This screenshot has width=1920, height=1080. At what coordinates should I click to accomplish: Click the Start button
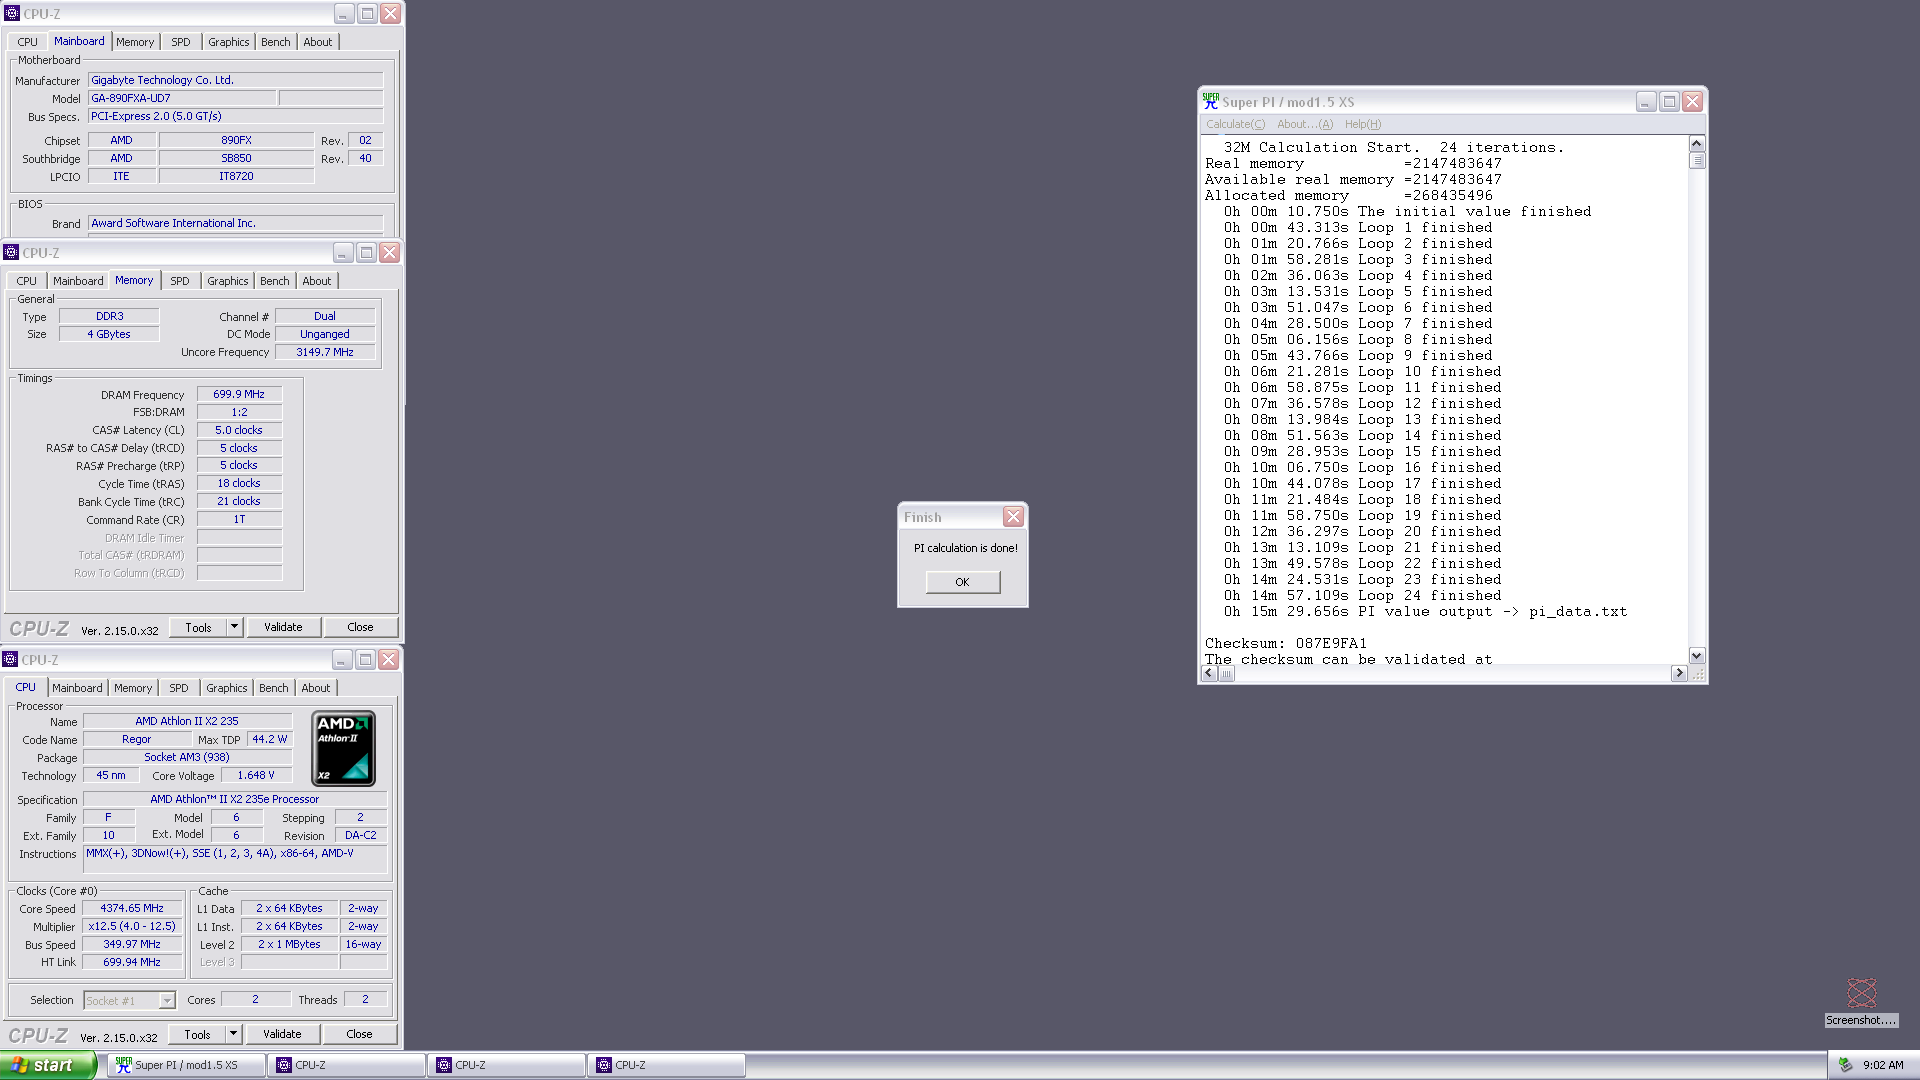tap(48, 1065)
